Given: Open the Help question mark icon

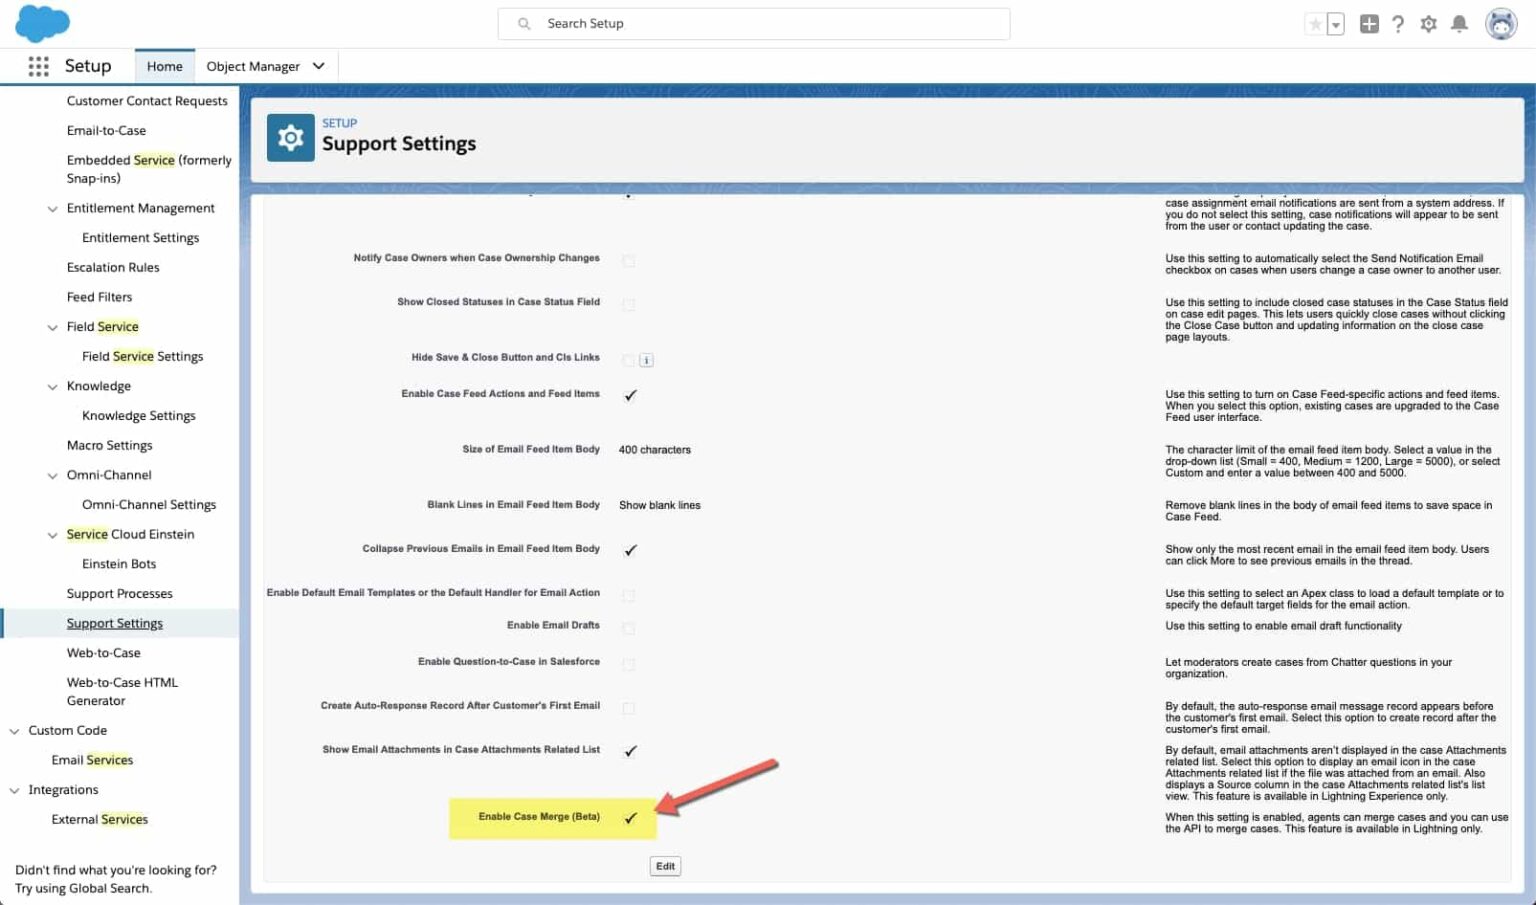Looking at the screenshot, I should 1398,23.
